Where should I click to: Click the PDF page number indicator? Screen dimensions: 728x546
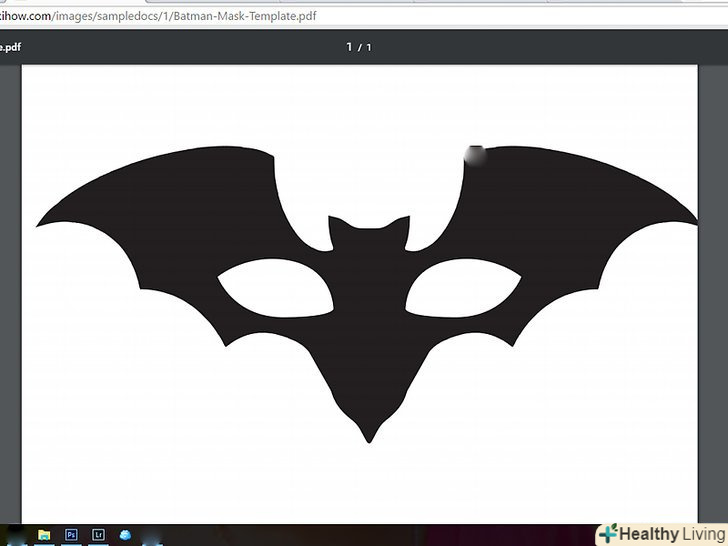tap(359, 47)
